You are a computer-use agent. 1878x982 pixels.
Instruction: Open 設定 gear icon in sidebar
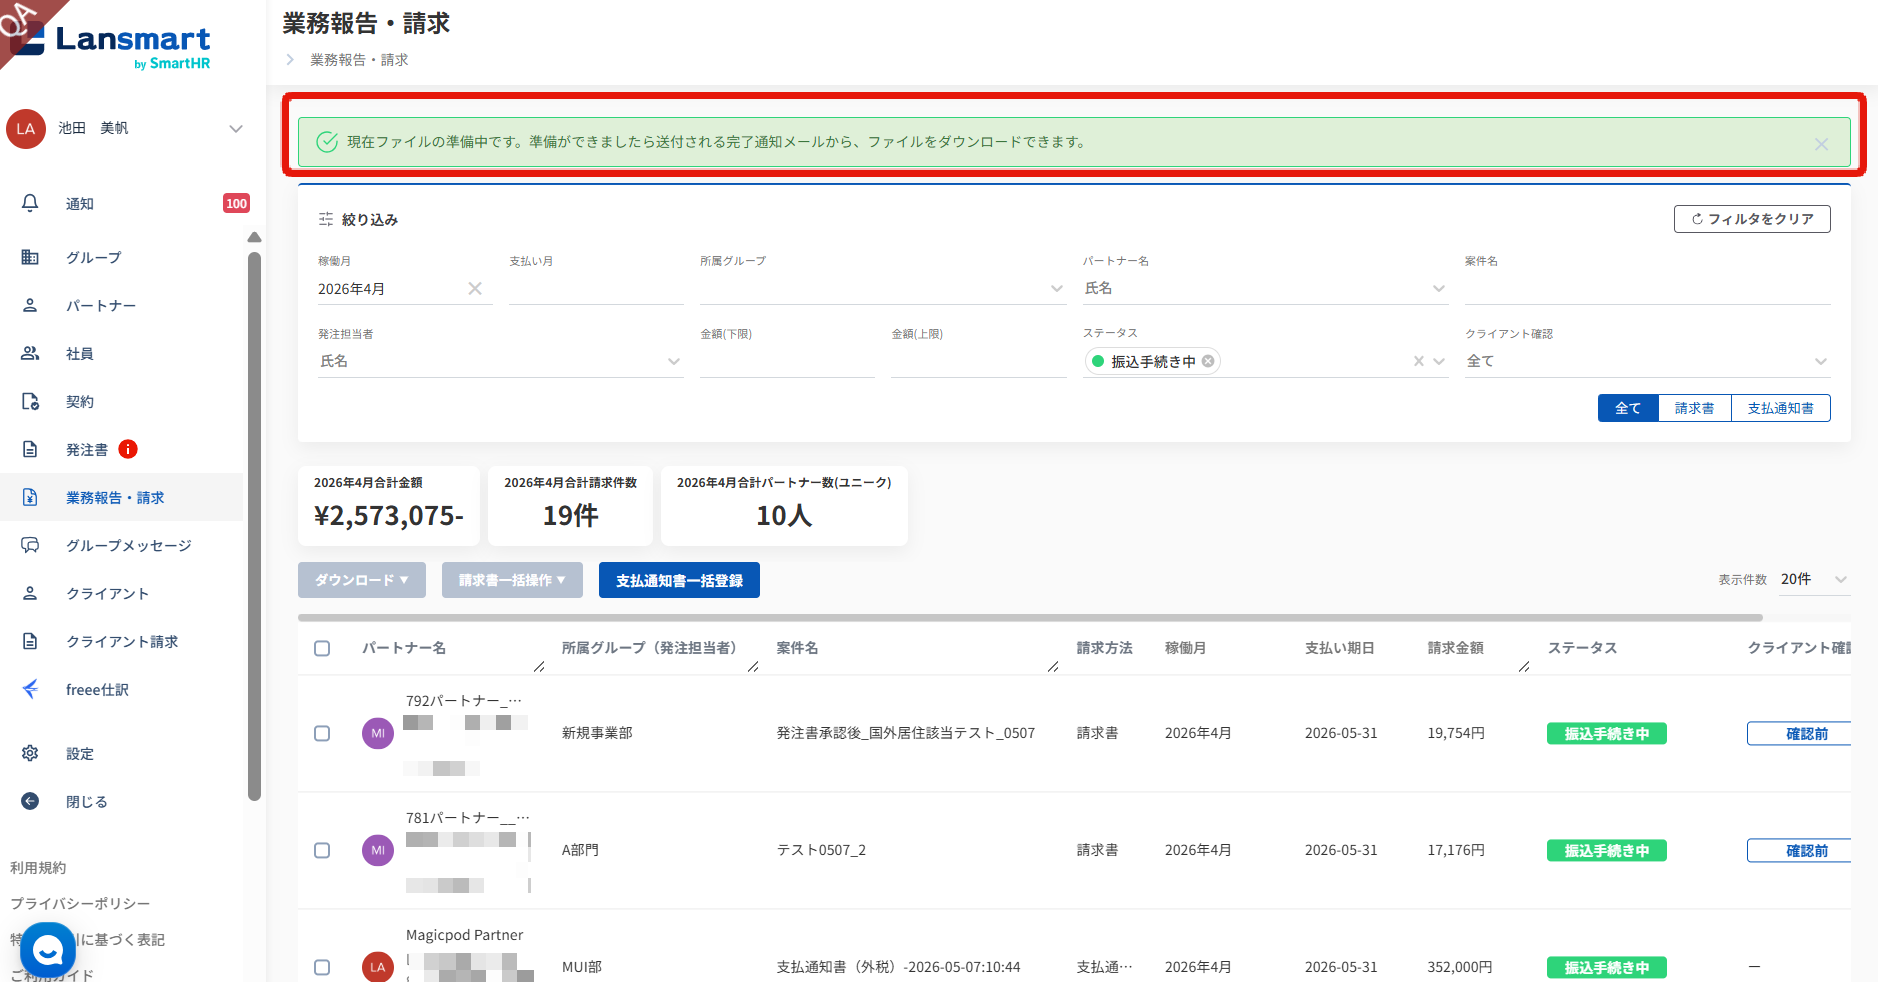pos(30,753)
